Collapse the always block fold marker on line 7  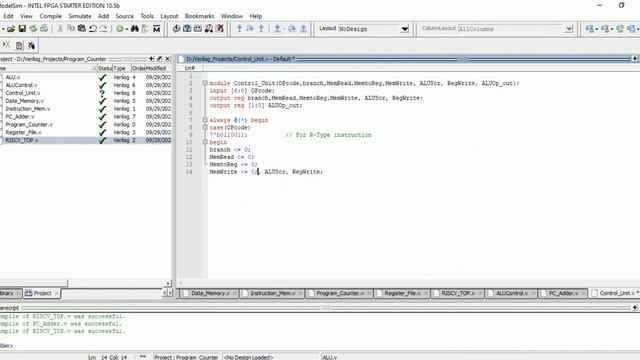[205, 120]
